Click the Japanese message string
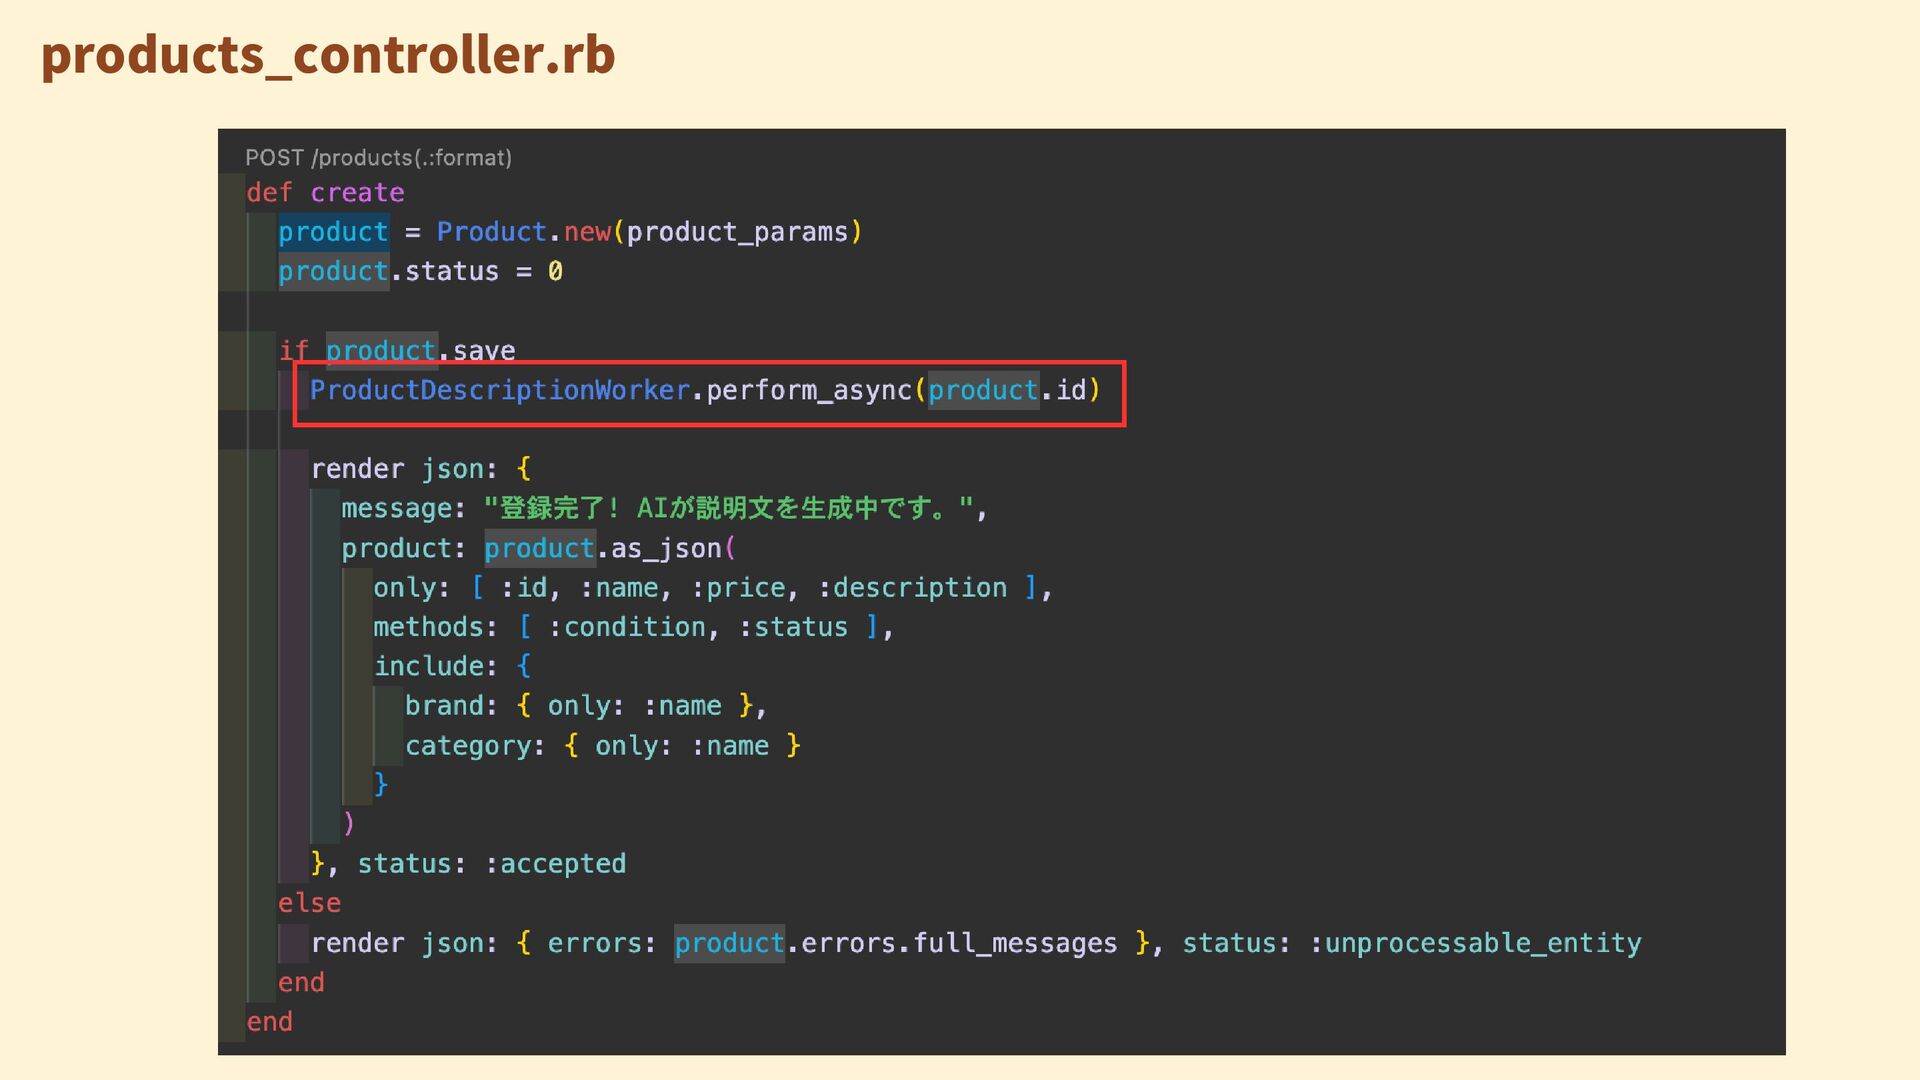This screenshot has width=1920, height=1080. [729, 509]
